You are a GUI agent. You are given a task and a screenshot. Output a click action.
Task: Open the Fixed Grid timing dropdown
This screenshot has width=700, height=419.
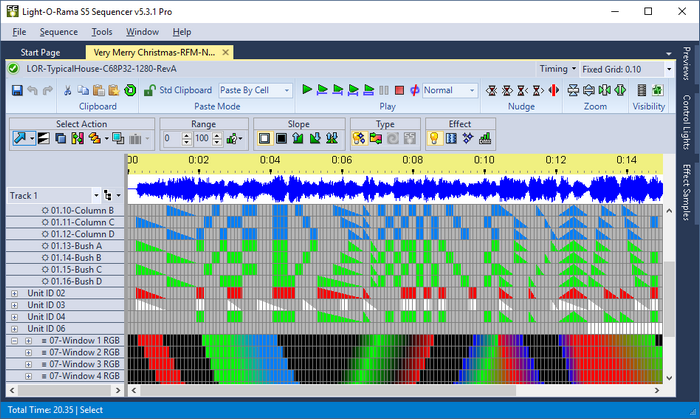coord(668,69)
